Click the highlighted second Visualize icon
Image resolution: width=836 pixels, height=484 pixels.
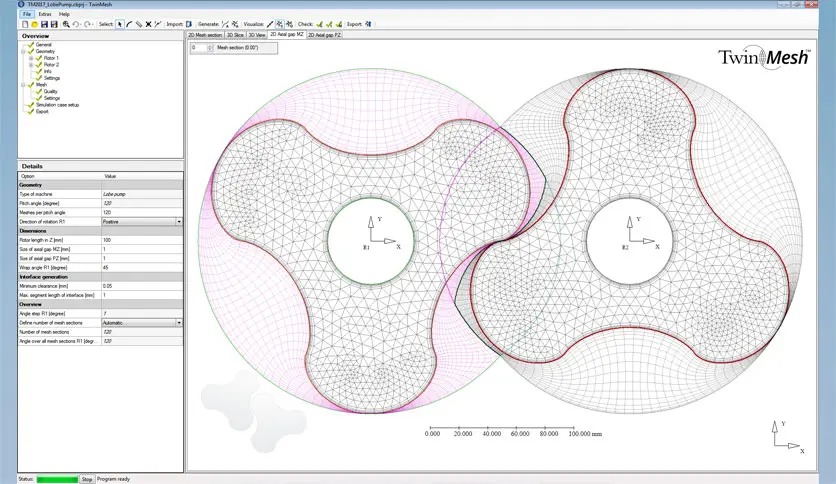(x=279, y=25)
